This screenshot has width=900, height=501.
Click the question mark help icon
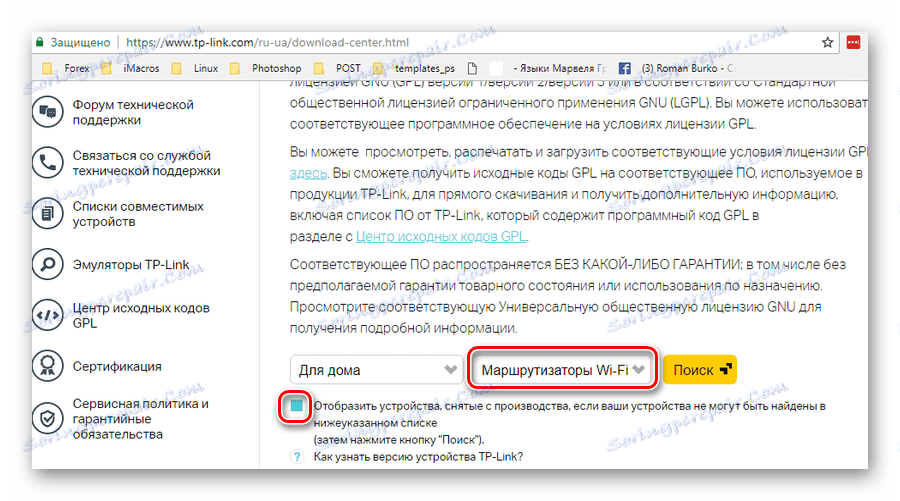point(297,457)
